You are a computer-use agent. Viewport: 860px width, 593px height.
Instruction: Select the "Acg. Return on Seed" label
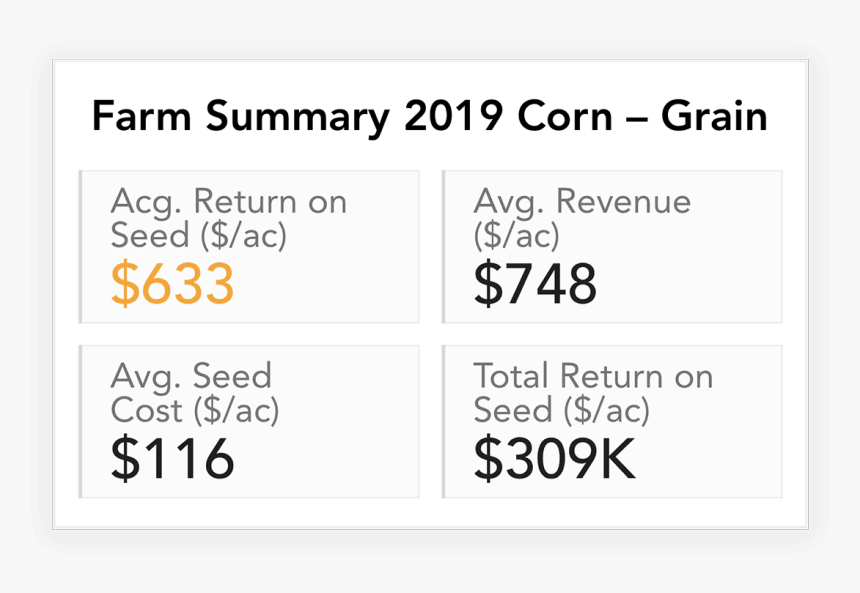(228, 218)
